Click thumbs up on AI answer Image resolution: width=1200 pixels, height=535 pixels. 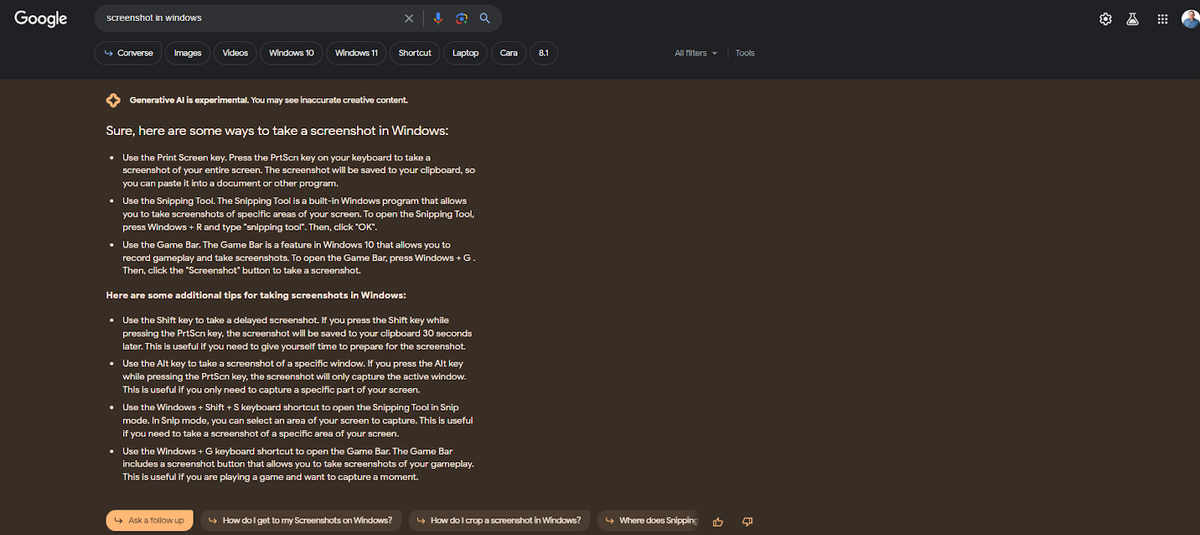pos(718,521)
